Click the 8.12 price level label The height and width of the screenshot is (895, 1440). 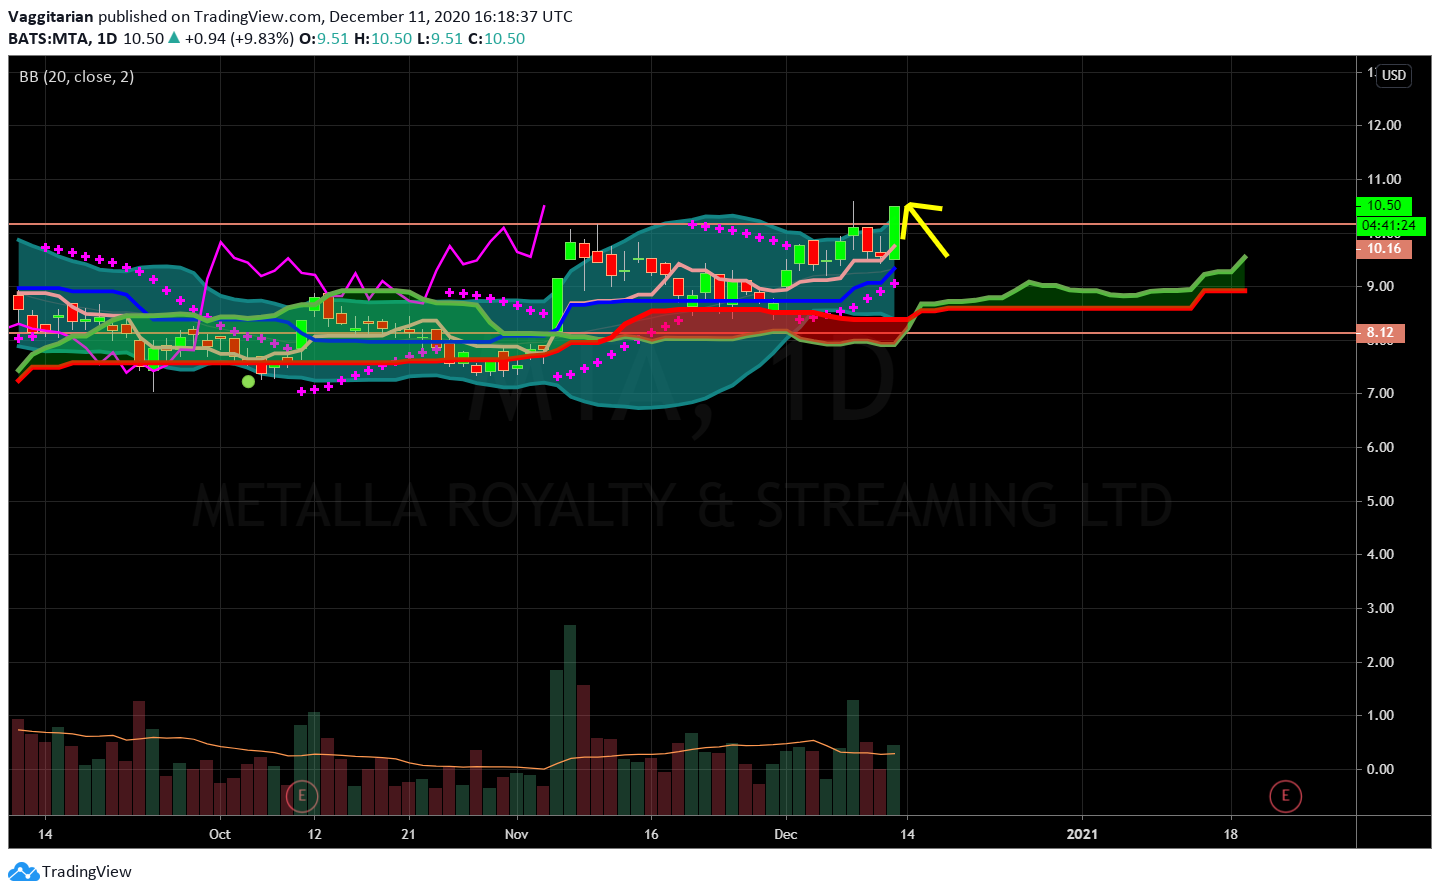coord(1380,332)
